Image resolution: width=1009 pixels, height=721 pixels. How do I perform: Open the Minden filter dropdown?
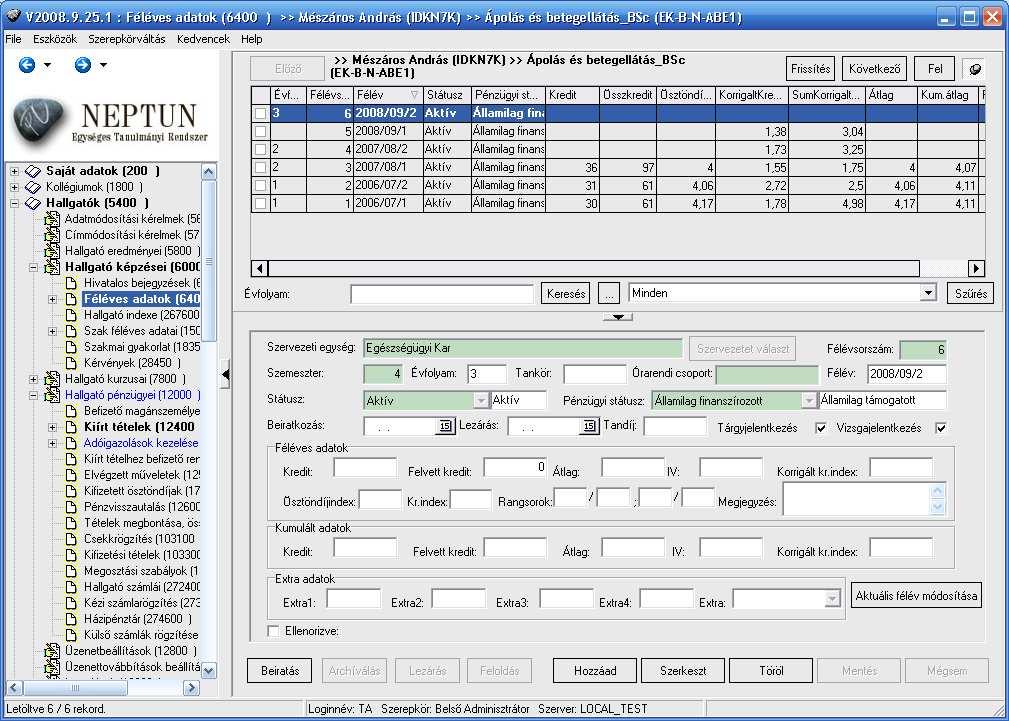pos(927,293)
